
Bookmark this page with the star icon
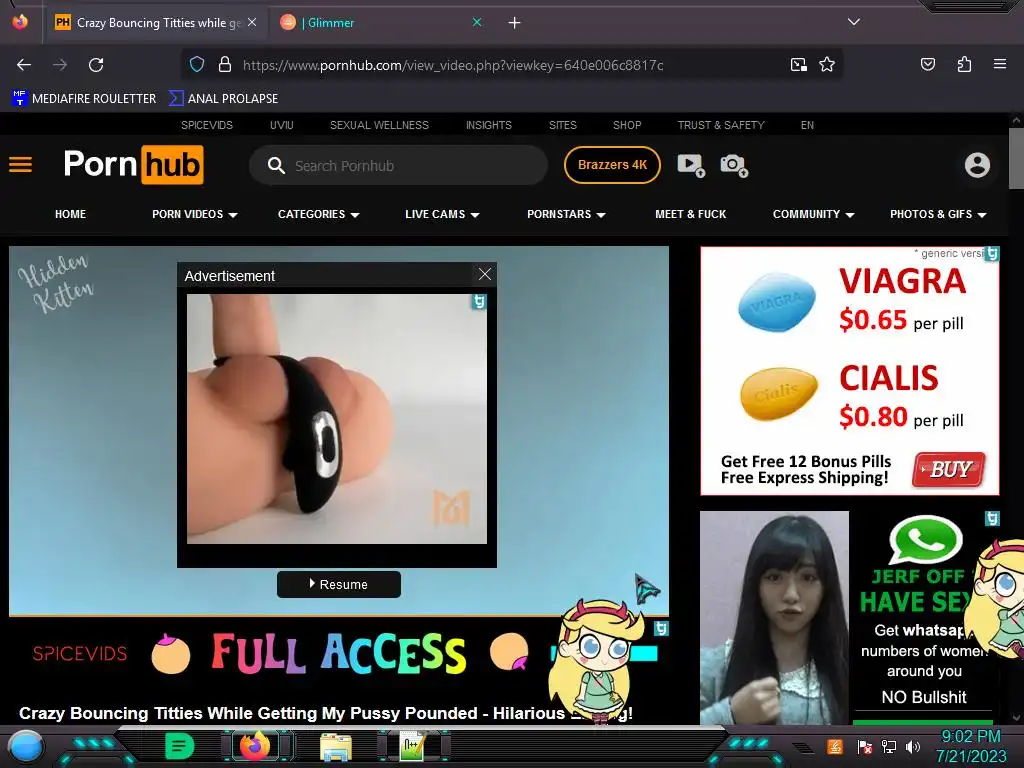(x=827, y=65)
